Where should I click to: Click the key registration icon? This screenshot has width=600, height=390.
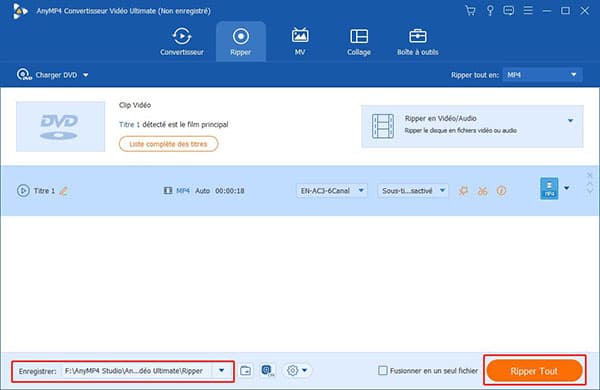coord(490,11)
